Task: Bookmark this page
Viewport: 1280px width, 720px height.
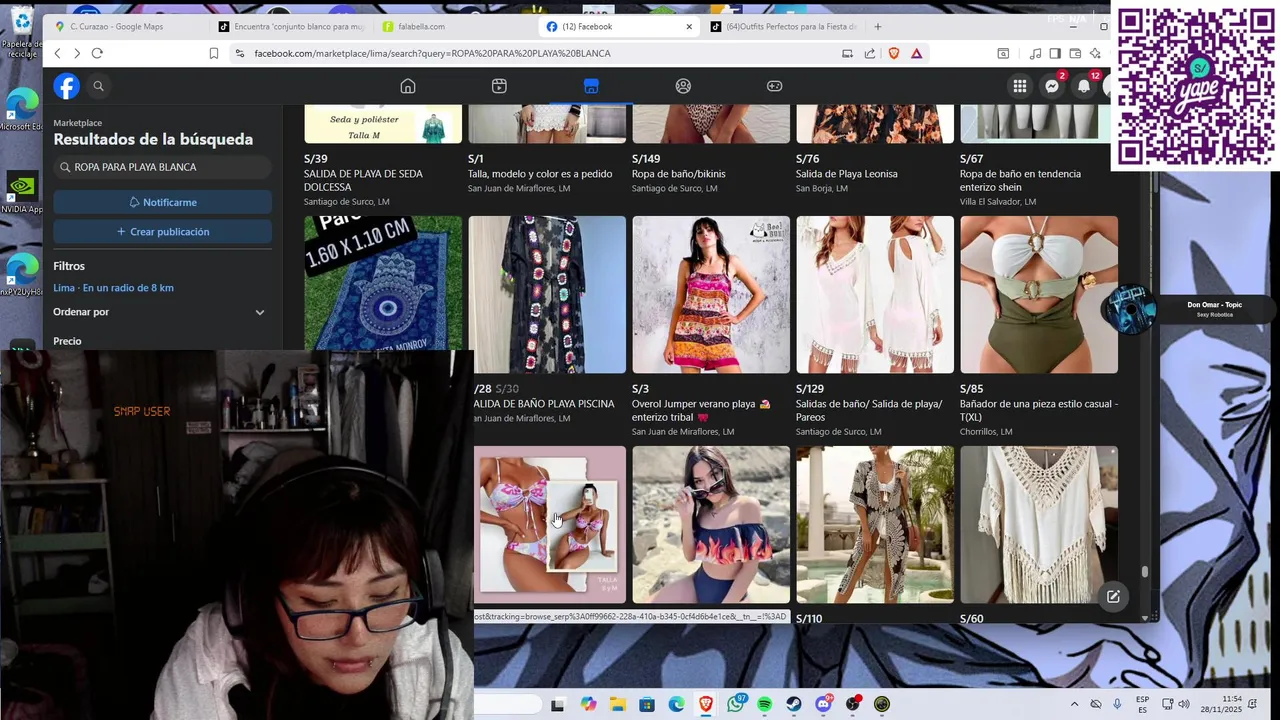Action: point(213,53)
